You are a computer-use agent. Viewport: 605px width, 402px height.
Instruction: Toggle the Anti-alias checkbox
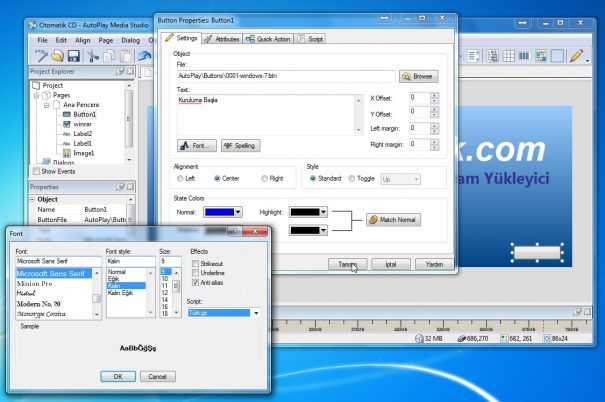tap(195, 282)
